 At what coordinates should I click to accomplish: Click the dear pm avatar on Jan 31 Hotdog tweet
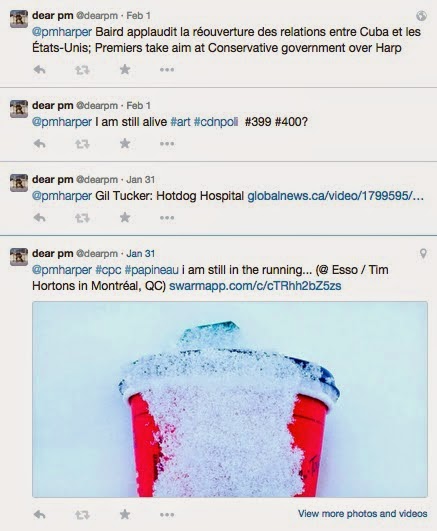pyautogui.click(x=19, y=183)
